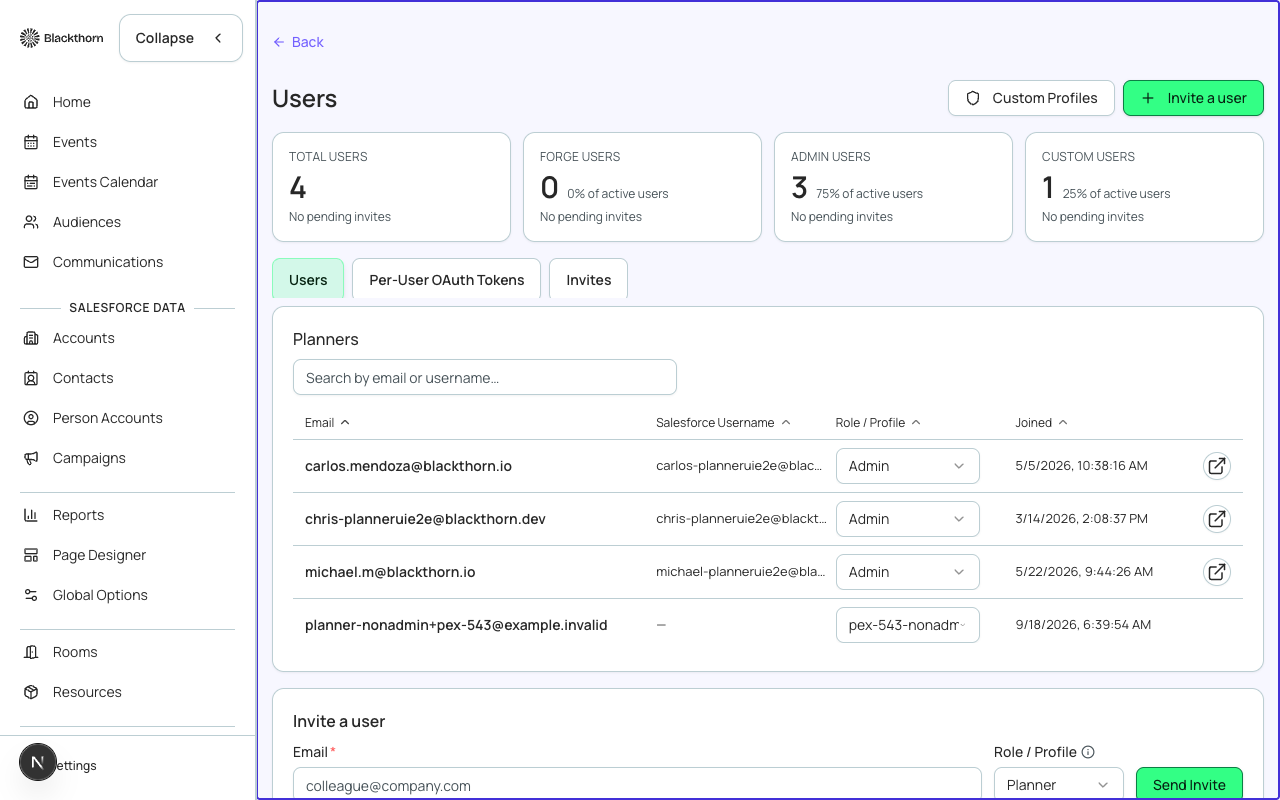Viewport: 1280px width, 800px height.
Task: Go back using the Back link
Action: tap(298, 42)
